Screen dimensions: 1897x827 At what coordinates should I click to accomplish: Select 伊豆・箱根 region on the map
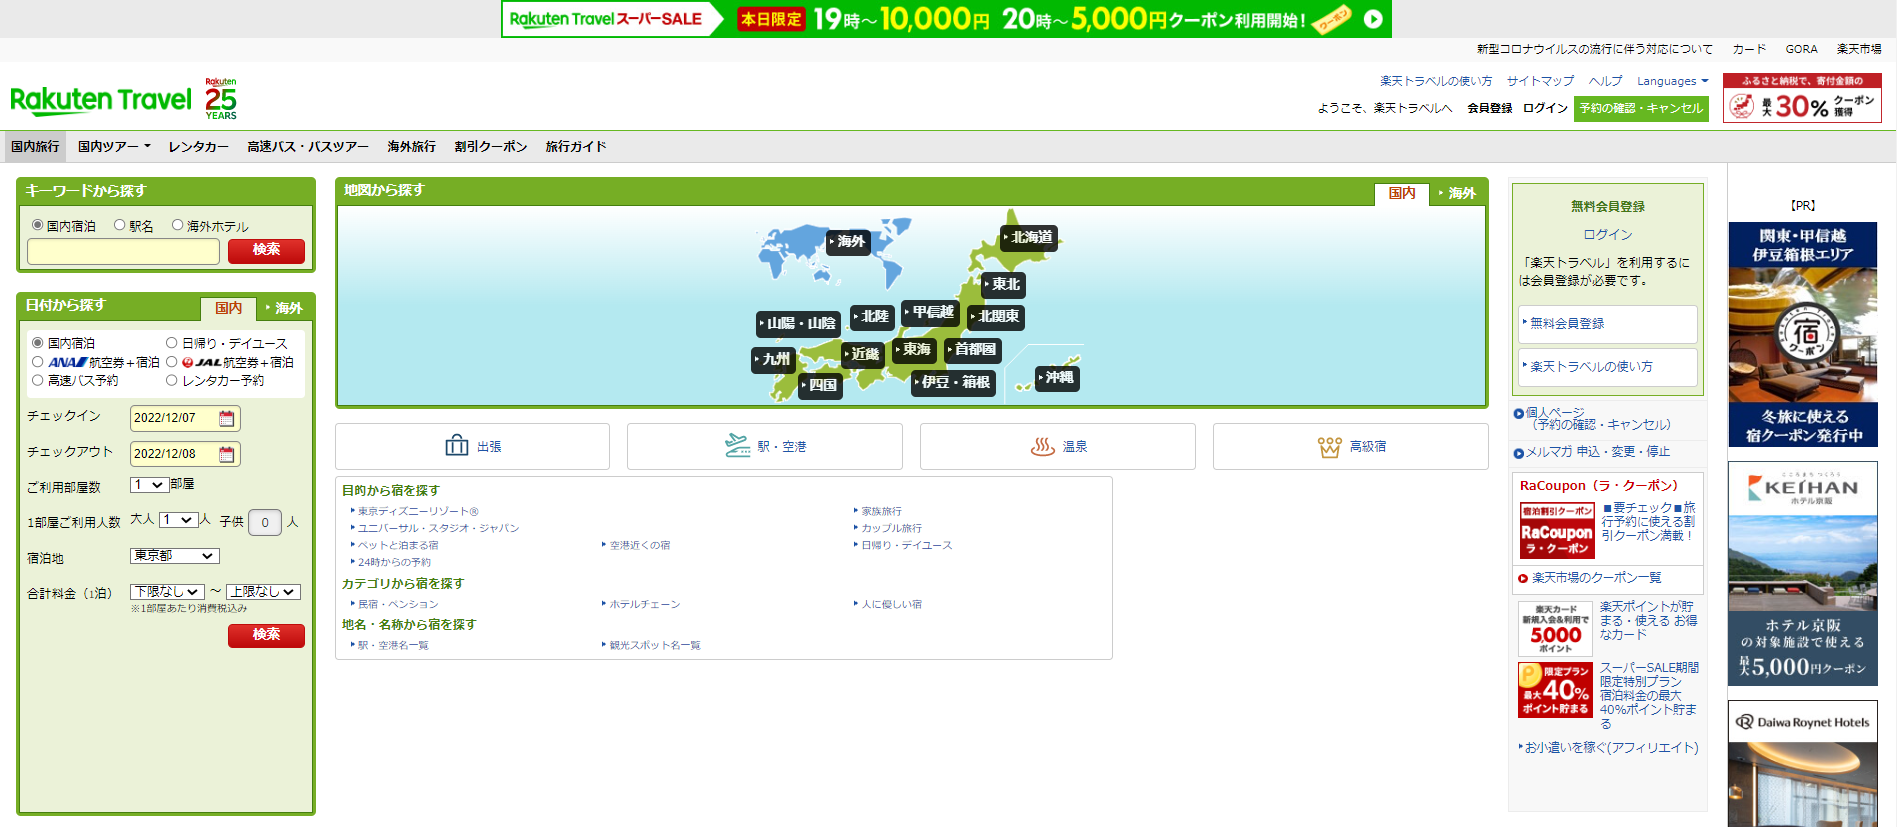click(x=953, y=382)
